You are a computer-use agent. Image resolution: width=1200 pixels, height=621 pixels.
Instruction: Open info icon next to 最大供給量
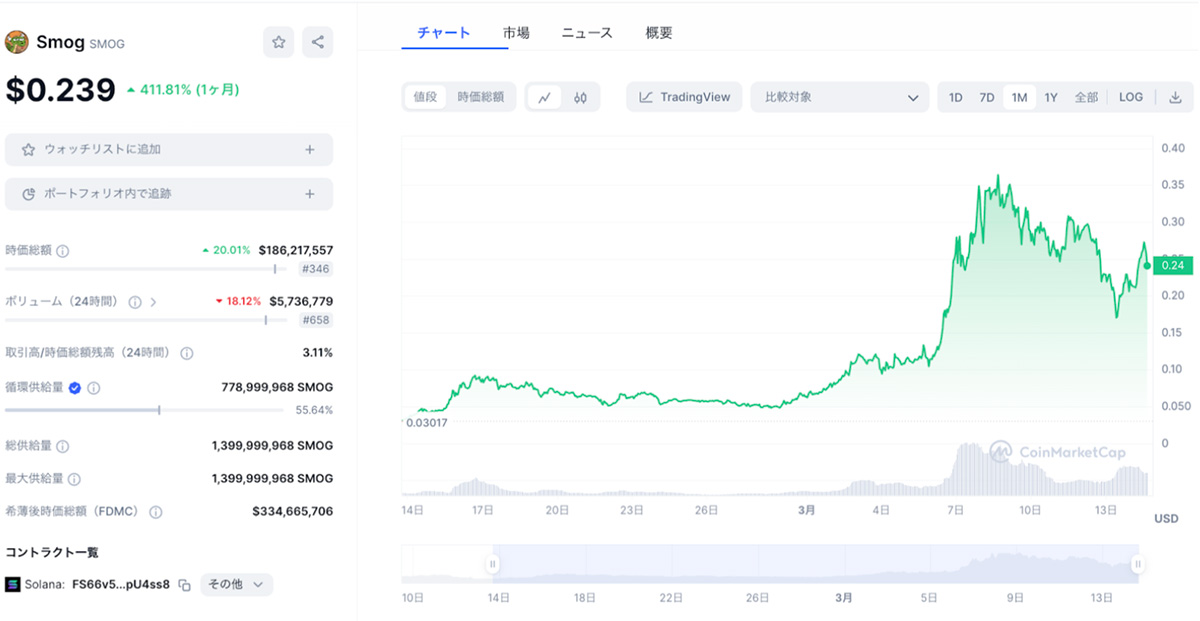75,479
